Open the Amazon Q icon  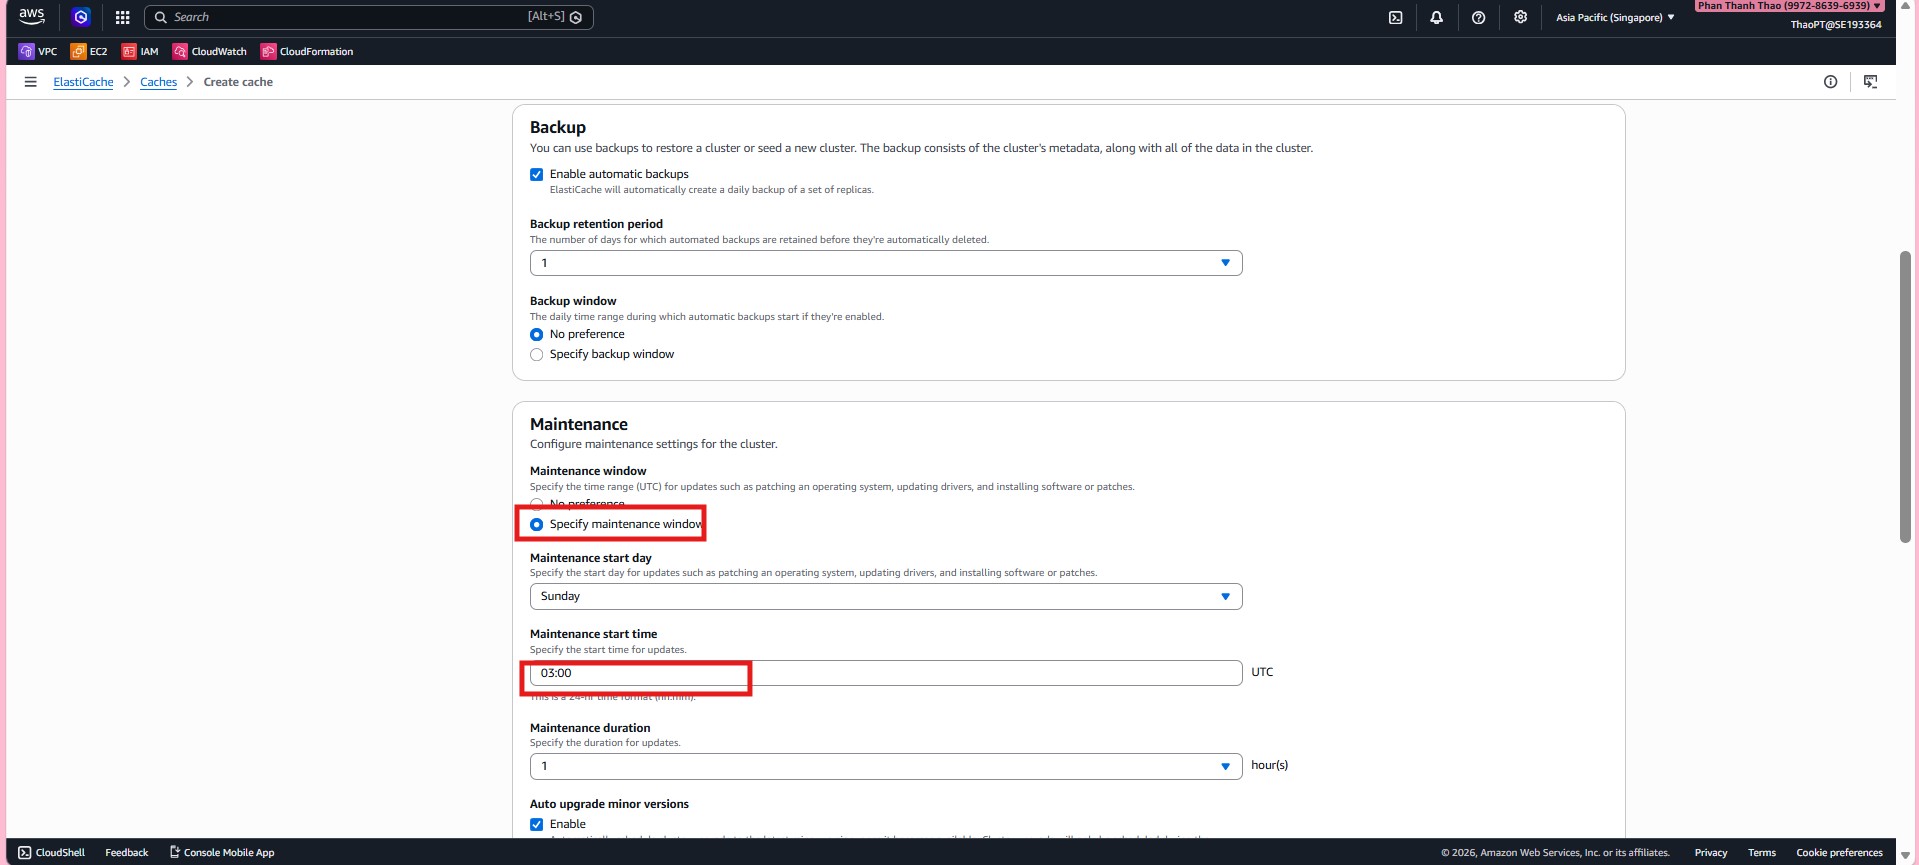pyautogui.click(x=81, y=17)
